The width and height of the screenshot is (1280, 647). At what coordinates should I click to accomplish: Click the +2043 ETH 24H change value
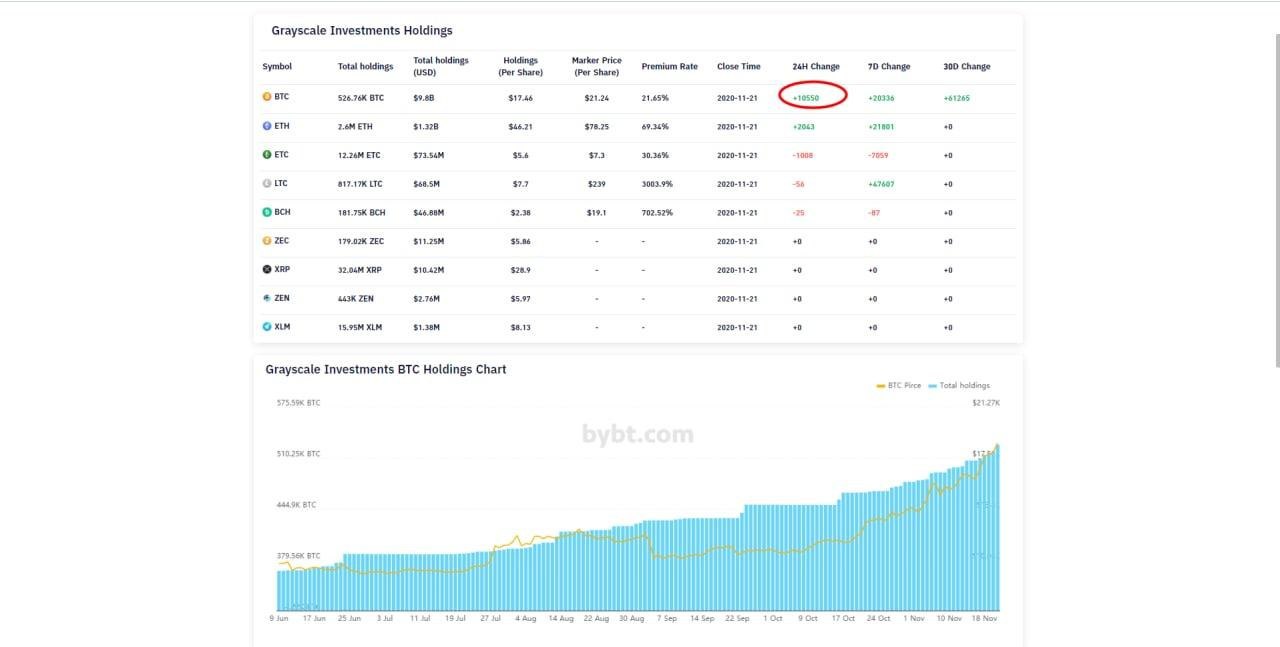[804, 127]
